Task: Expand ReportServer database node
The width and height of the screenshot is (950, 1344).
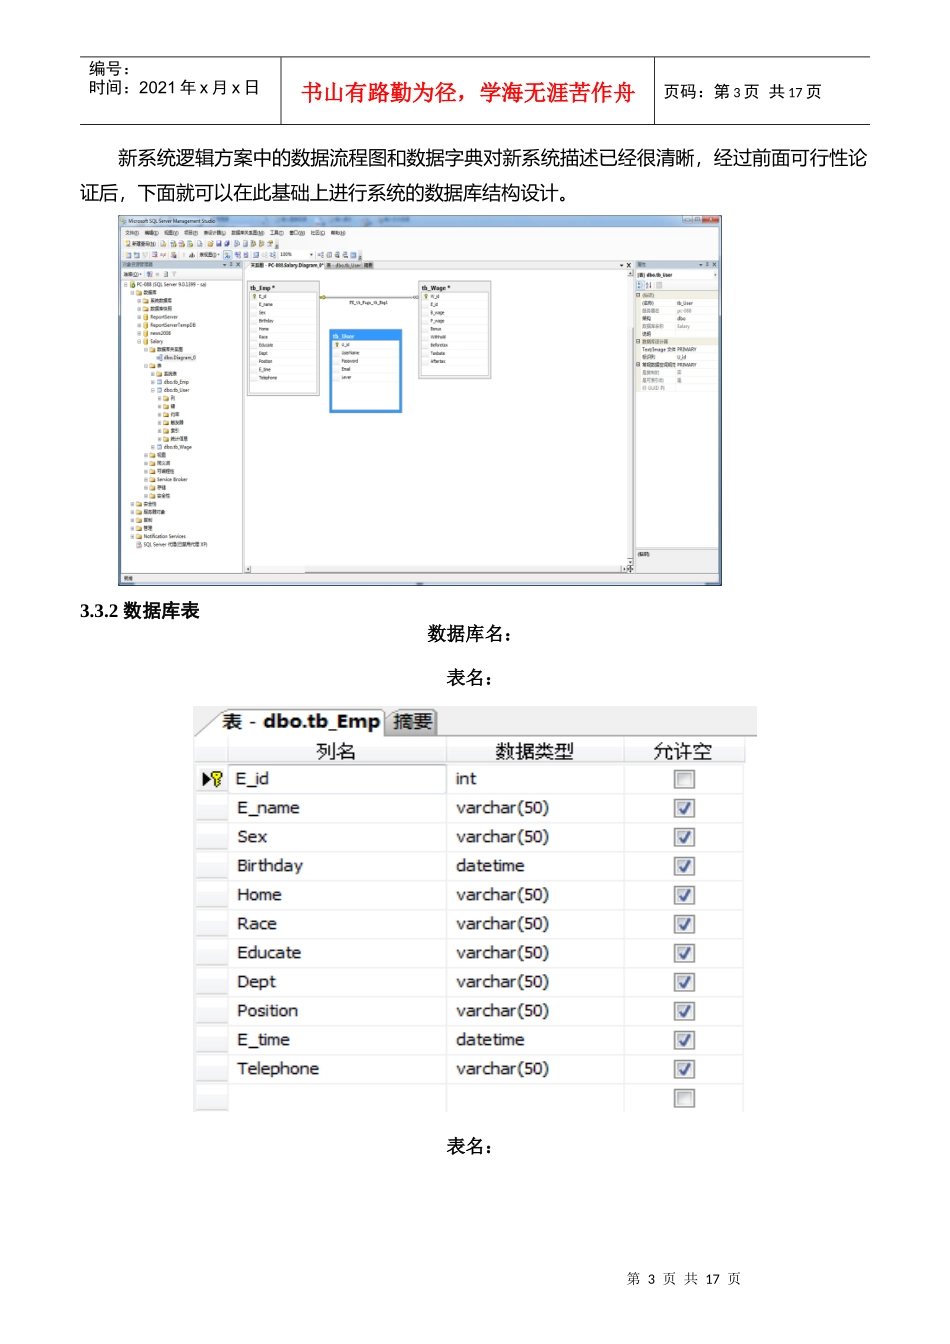Action: (x=139, y=317)
